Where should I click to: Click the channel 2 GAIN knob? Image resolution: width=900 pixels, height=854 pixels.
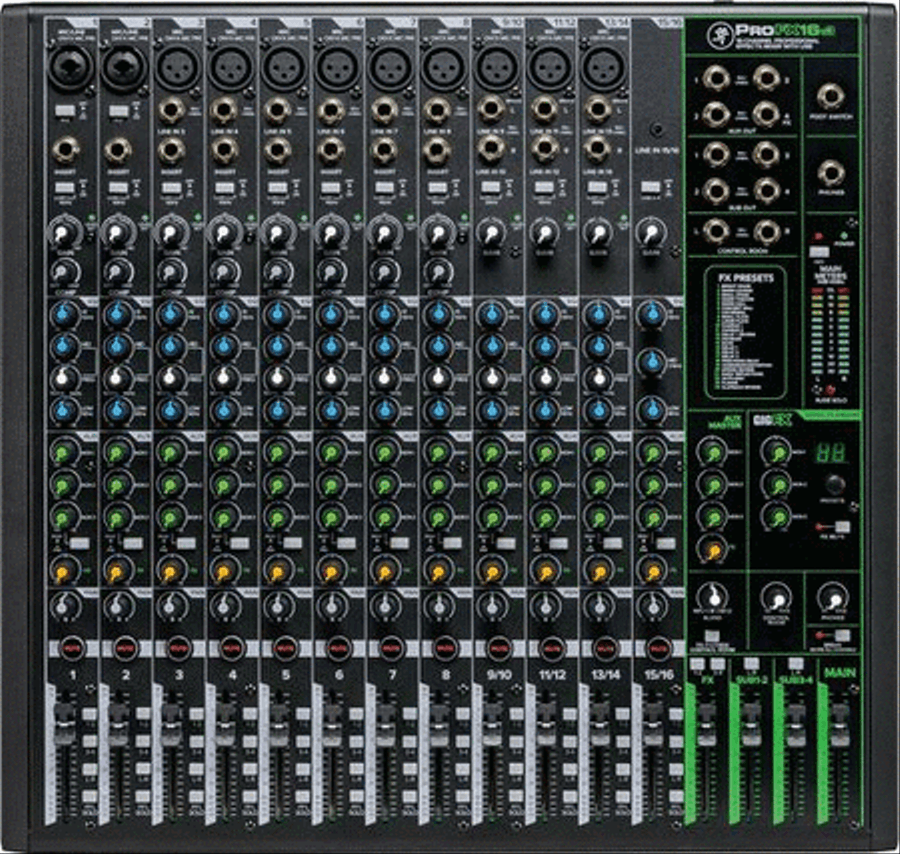(116, 234)
